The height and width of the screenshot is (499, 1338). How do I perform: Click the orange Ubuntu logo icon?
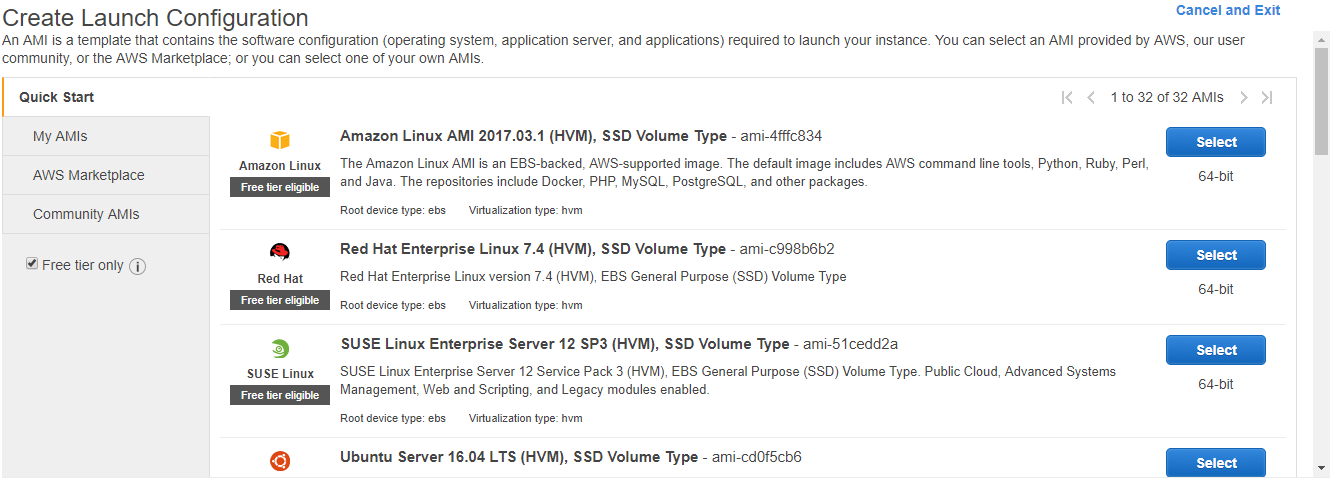pos(279,461)
